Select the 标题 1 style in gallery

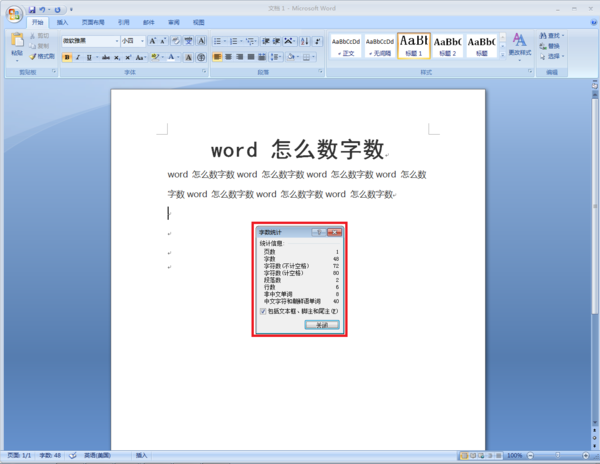414,46
